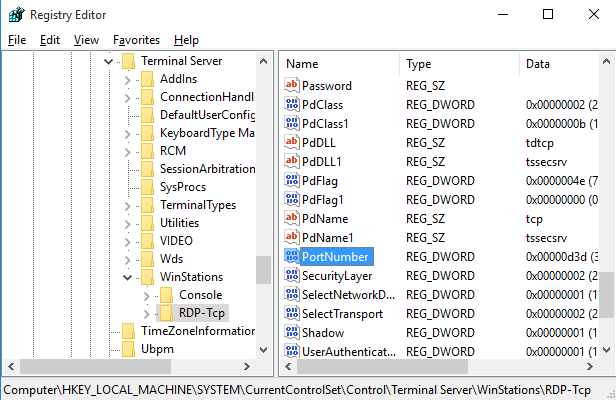Click the RCM folder icon
The height and width of the screenshot is (400, 616).
point(147,151)
